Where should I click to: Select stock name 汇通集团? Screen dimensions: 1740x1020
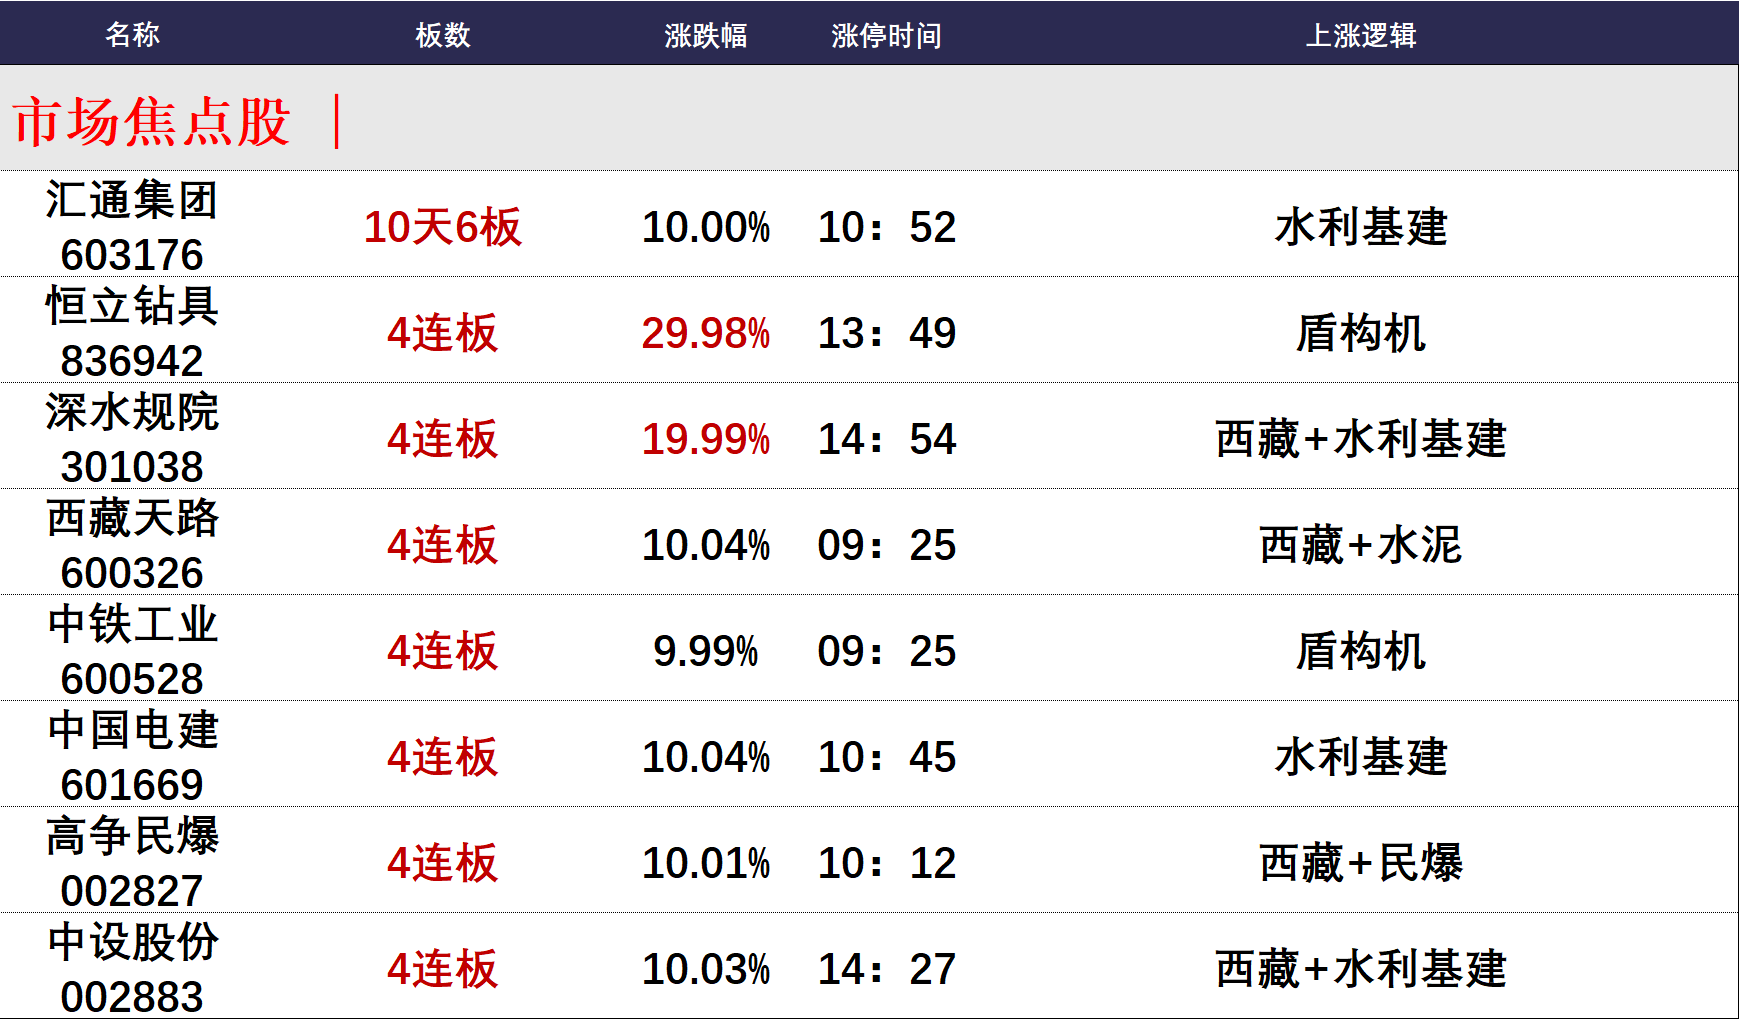tap(132, 200)
